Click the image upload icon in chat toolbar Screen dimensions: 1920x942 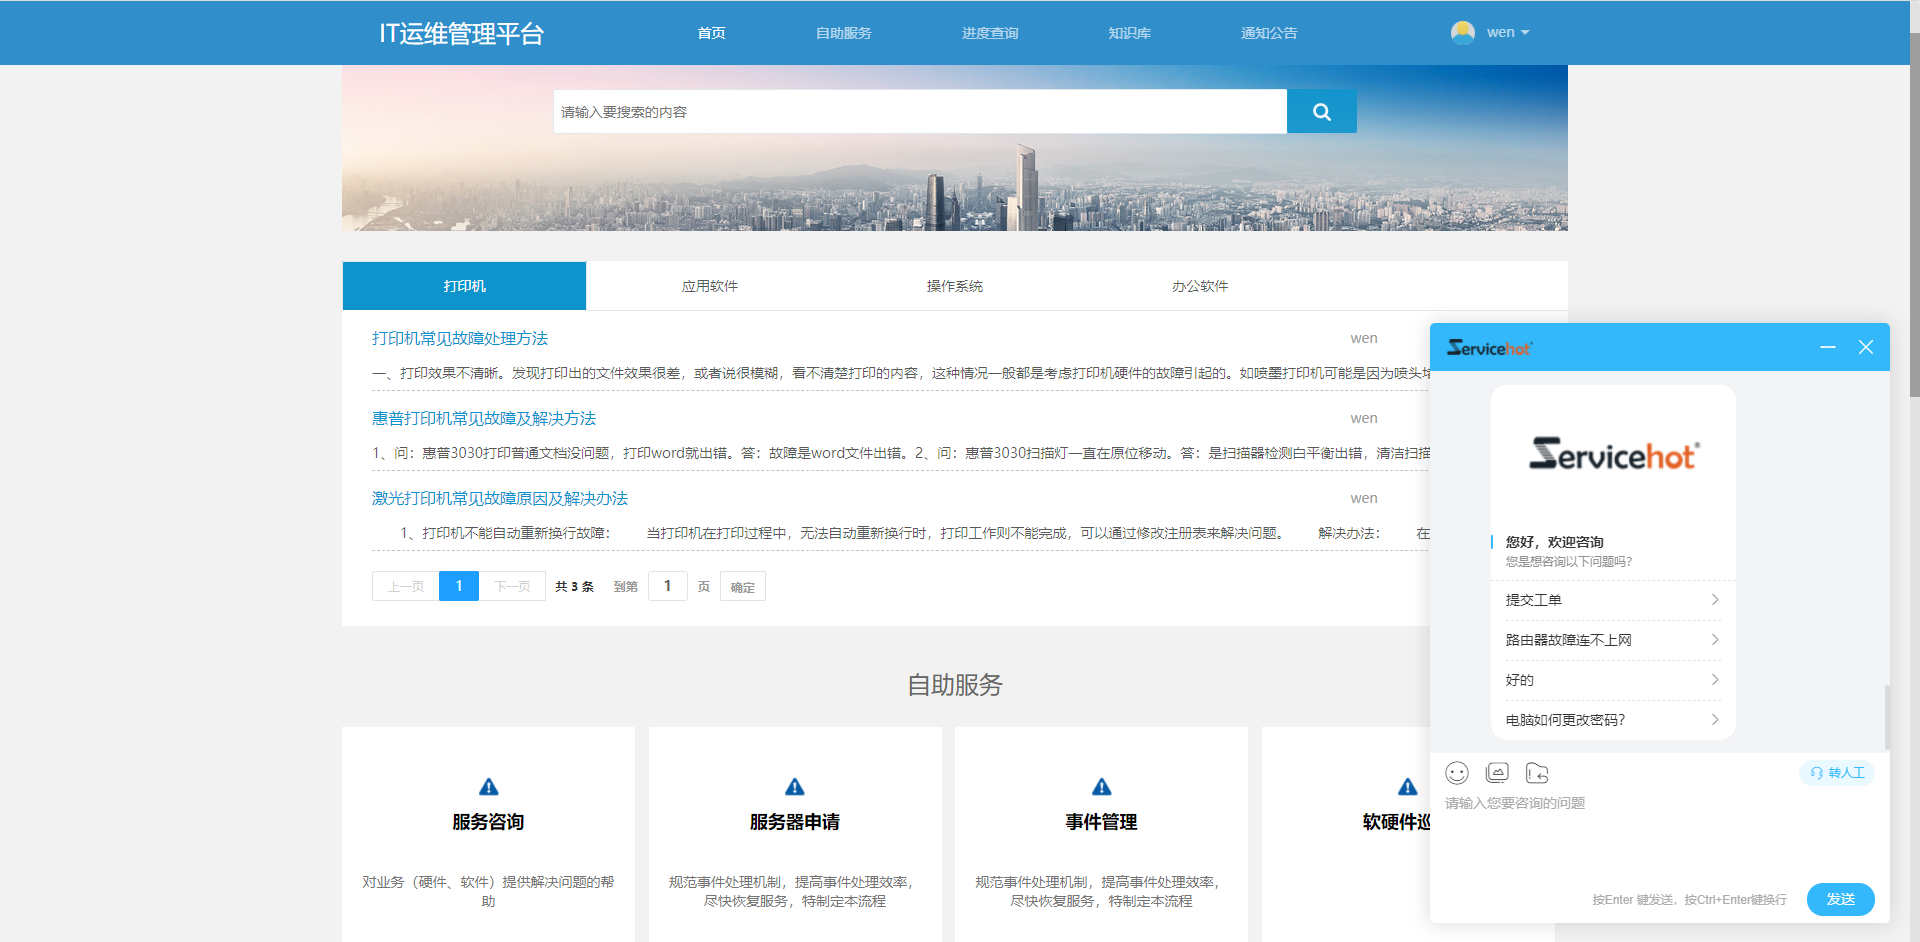click(1497, 772)
